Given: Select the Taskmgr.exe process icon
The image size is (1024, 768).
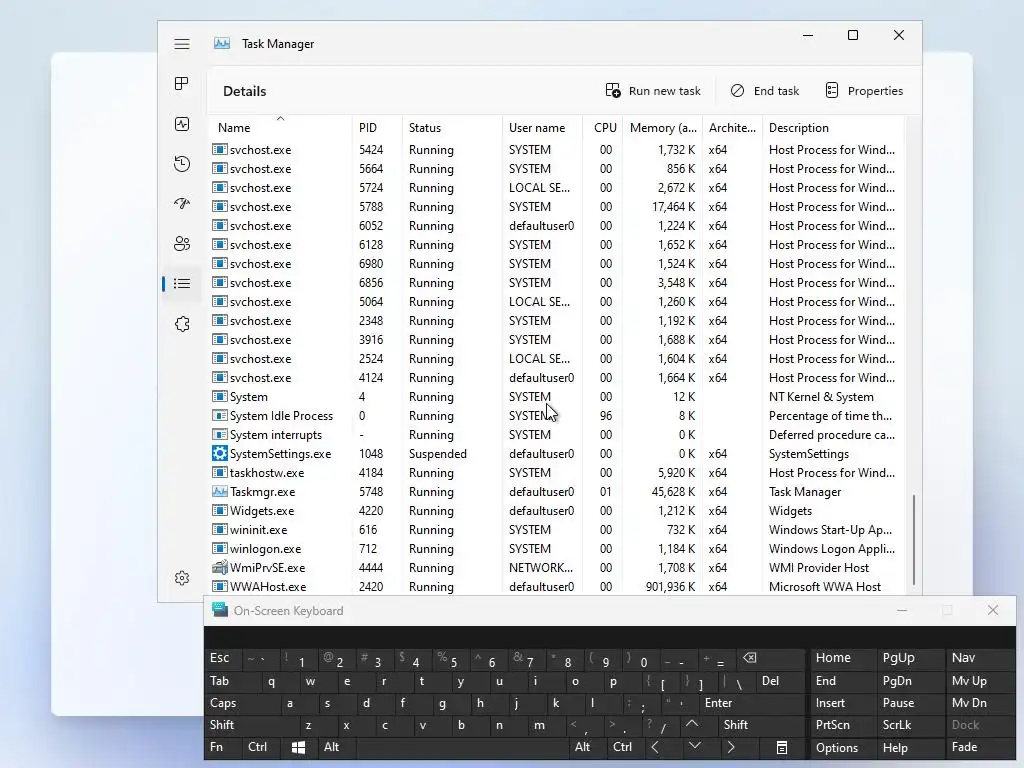Looking at the screenshot, I should point(219,492).
